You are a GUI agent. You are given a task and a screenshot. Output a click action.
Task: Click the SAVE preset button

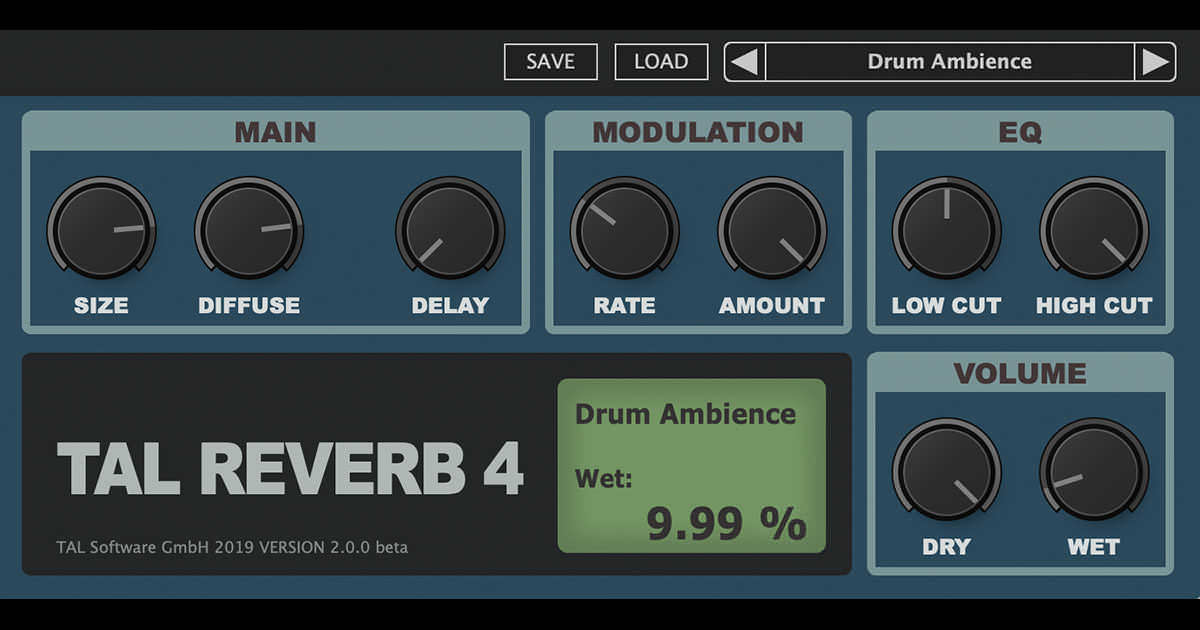coord(550,62)
